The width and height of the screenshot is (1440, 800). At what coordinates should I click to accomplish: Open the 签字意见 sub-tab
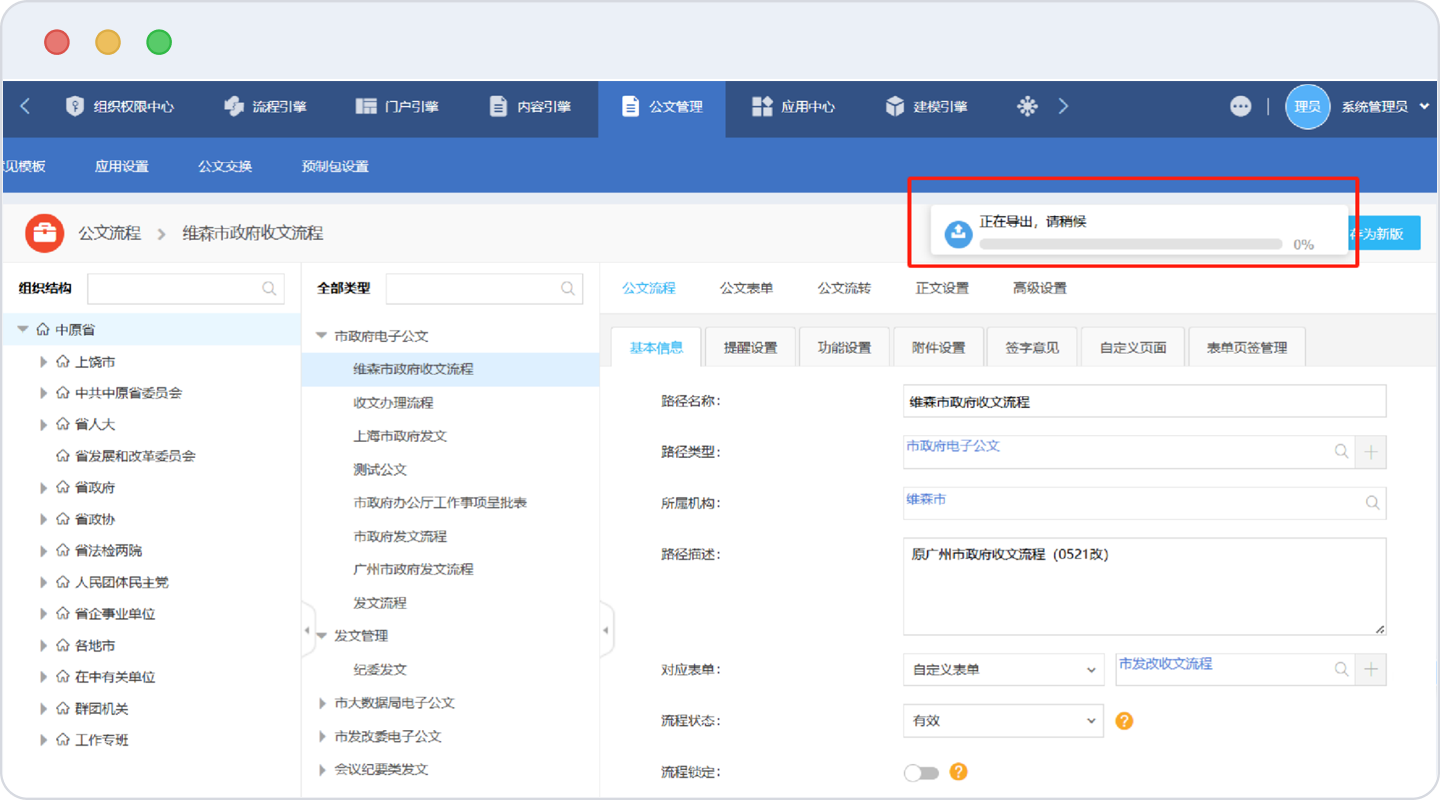point(1032,347)
